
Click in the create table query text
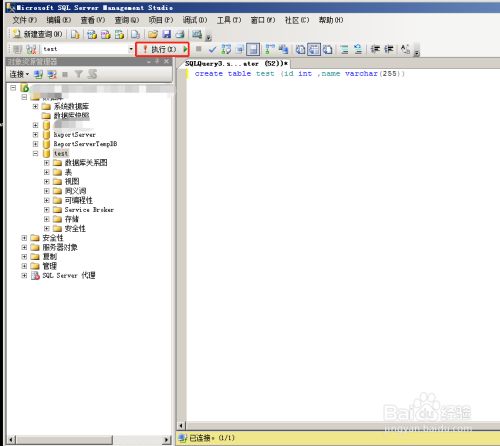coord(299,73)
